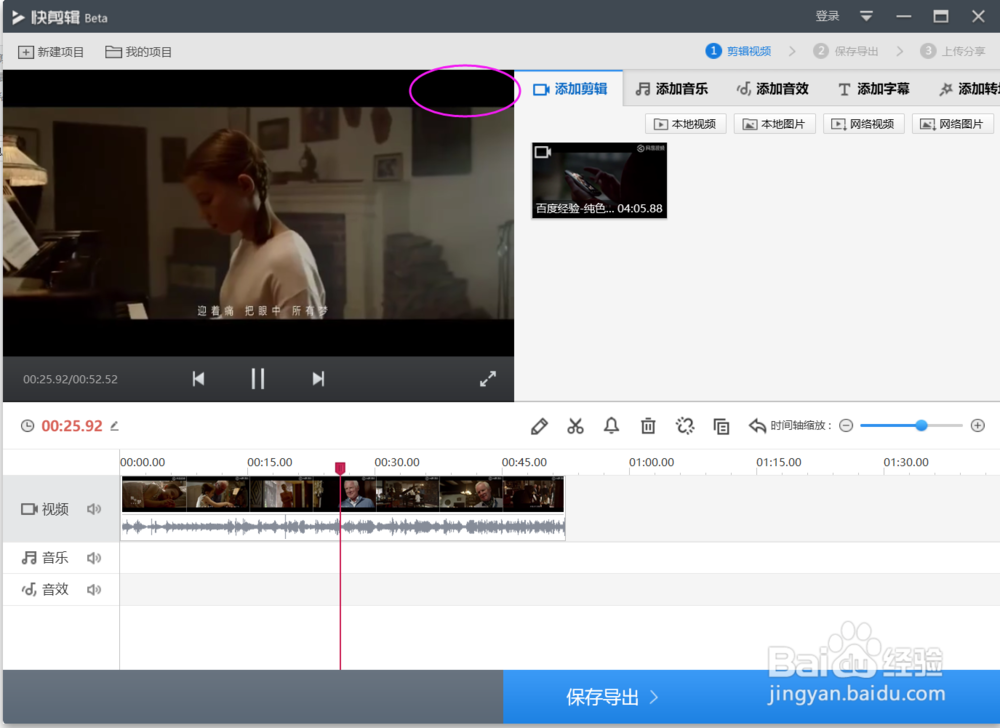
Task: Open the bell sound marker tool
Action: click(x=611, y=426)
